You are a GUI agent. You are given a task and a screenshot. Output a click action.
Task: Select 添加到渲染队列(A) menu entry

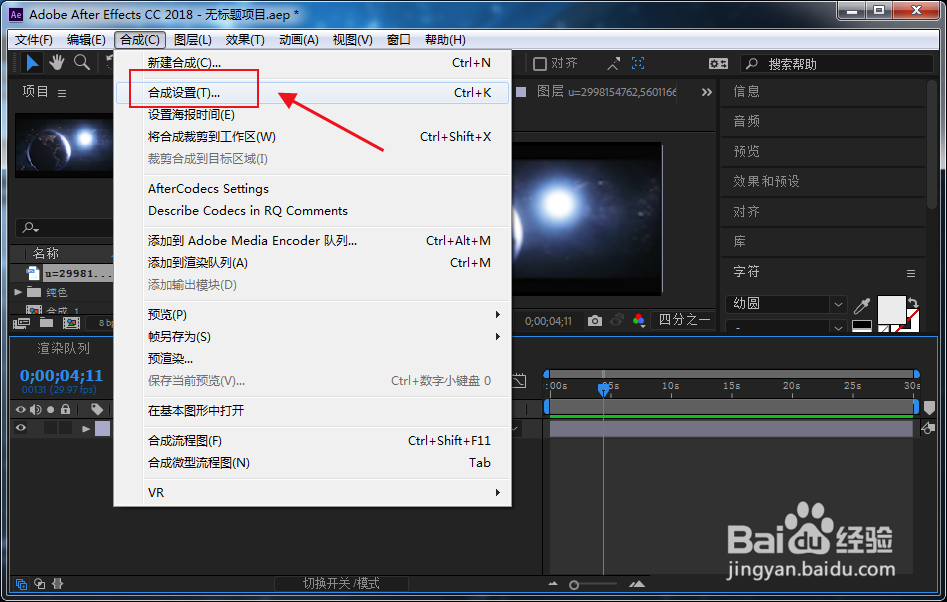(x=312, y=263)
